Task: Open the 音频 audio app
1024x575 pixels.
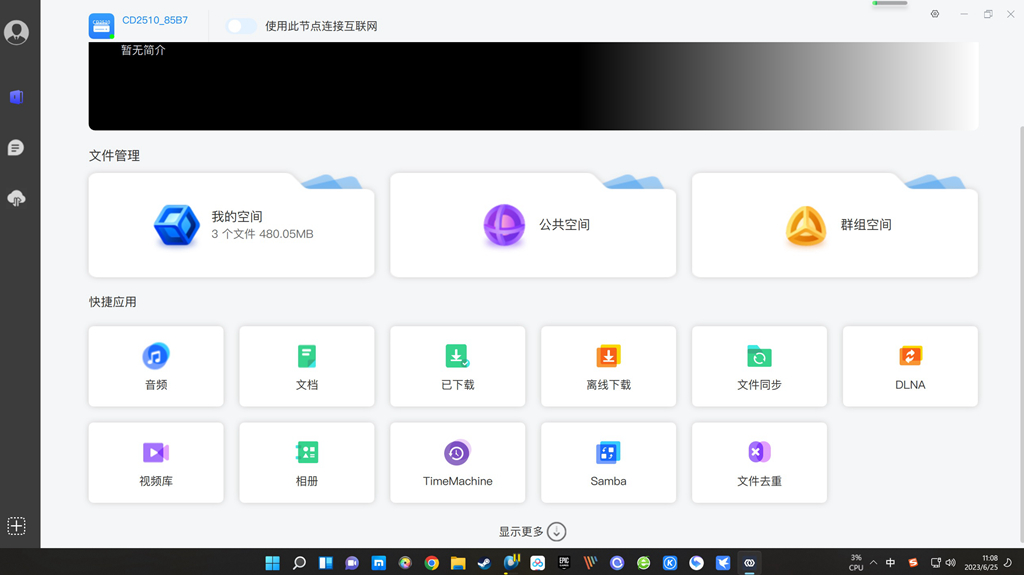Action: tap(156, 367)
